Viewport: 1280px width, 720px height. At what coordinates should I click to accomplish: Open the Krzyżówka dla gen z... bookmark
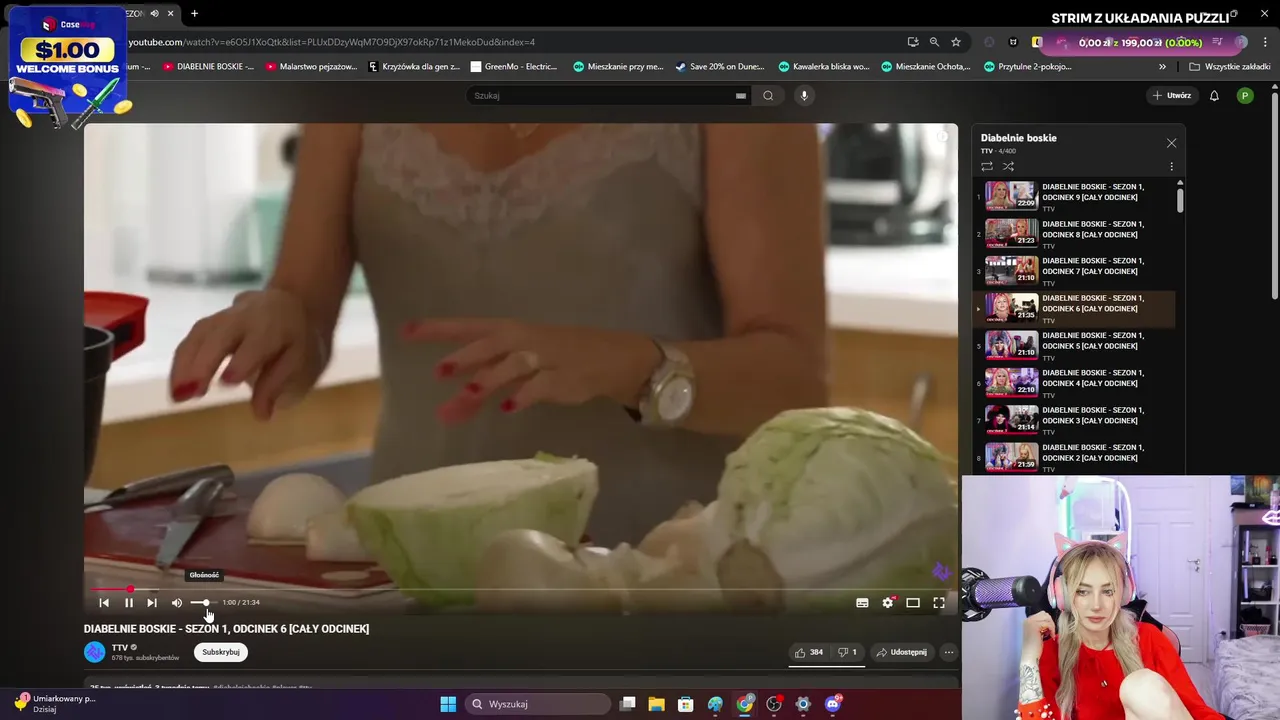414,67
